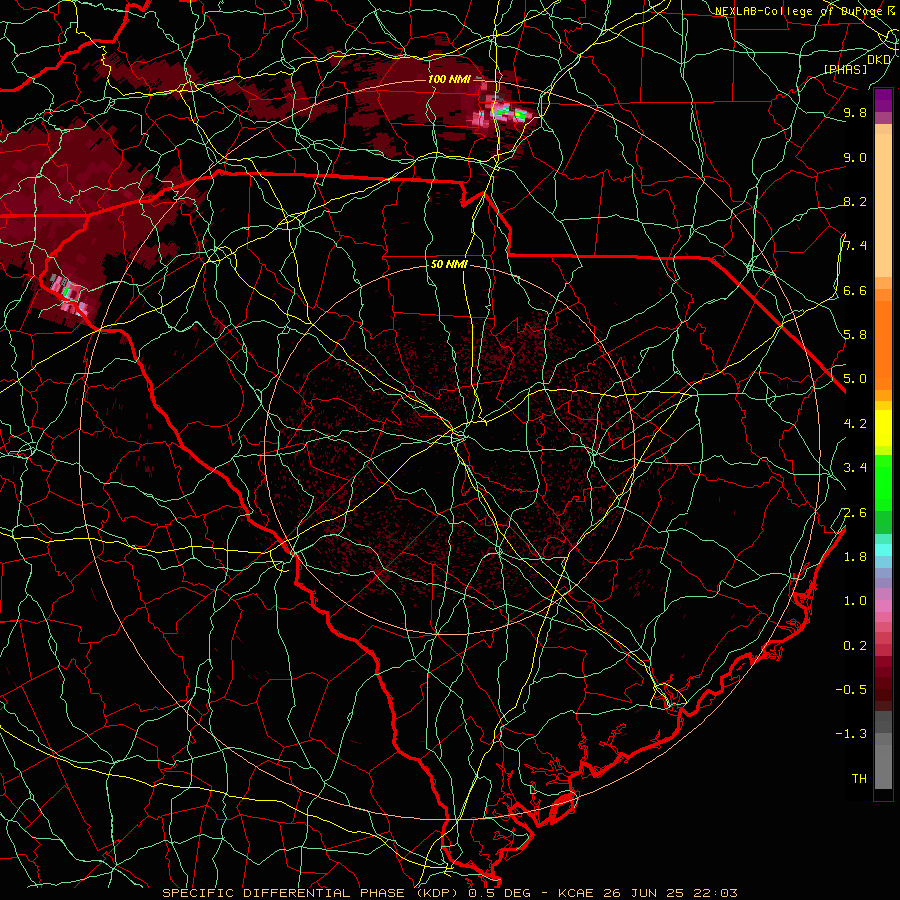
Task: Click the 4.2 legend value
Action: pyautogui.click(x=855, y=424)
